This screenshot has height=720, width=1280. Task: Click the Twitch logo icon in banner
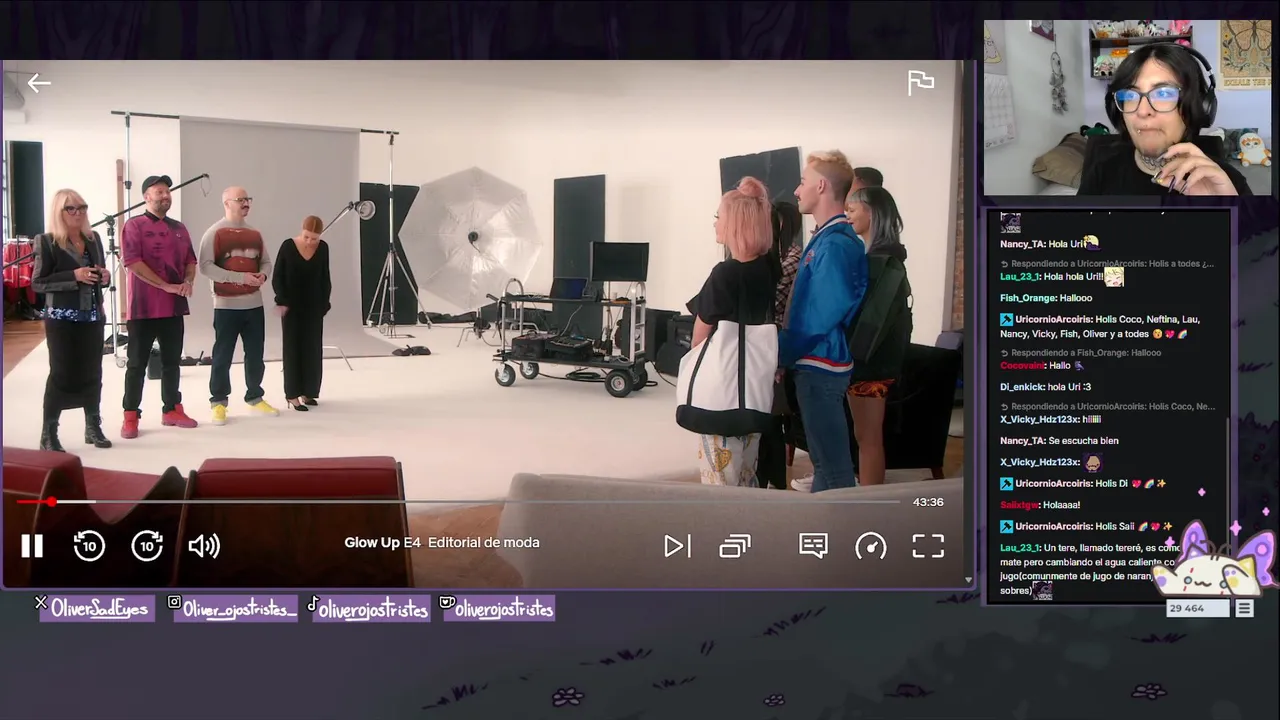coord(447,603)
